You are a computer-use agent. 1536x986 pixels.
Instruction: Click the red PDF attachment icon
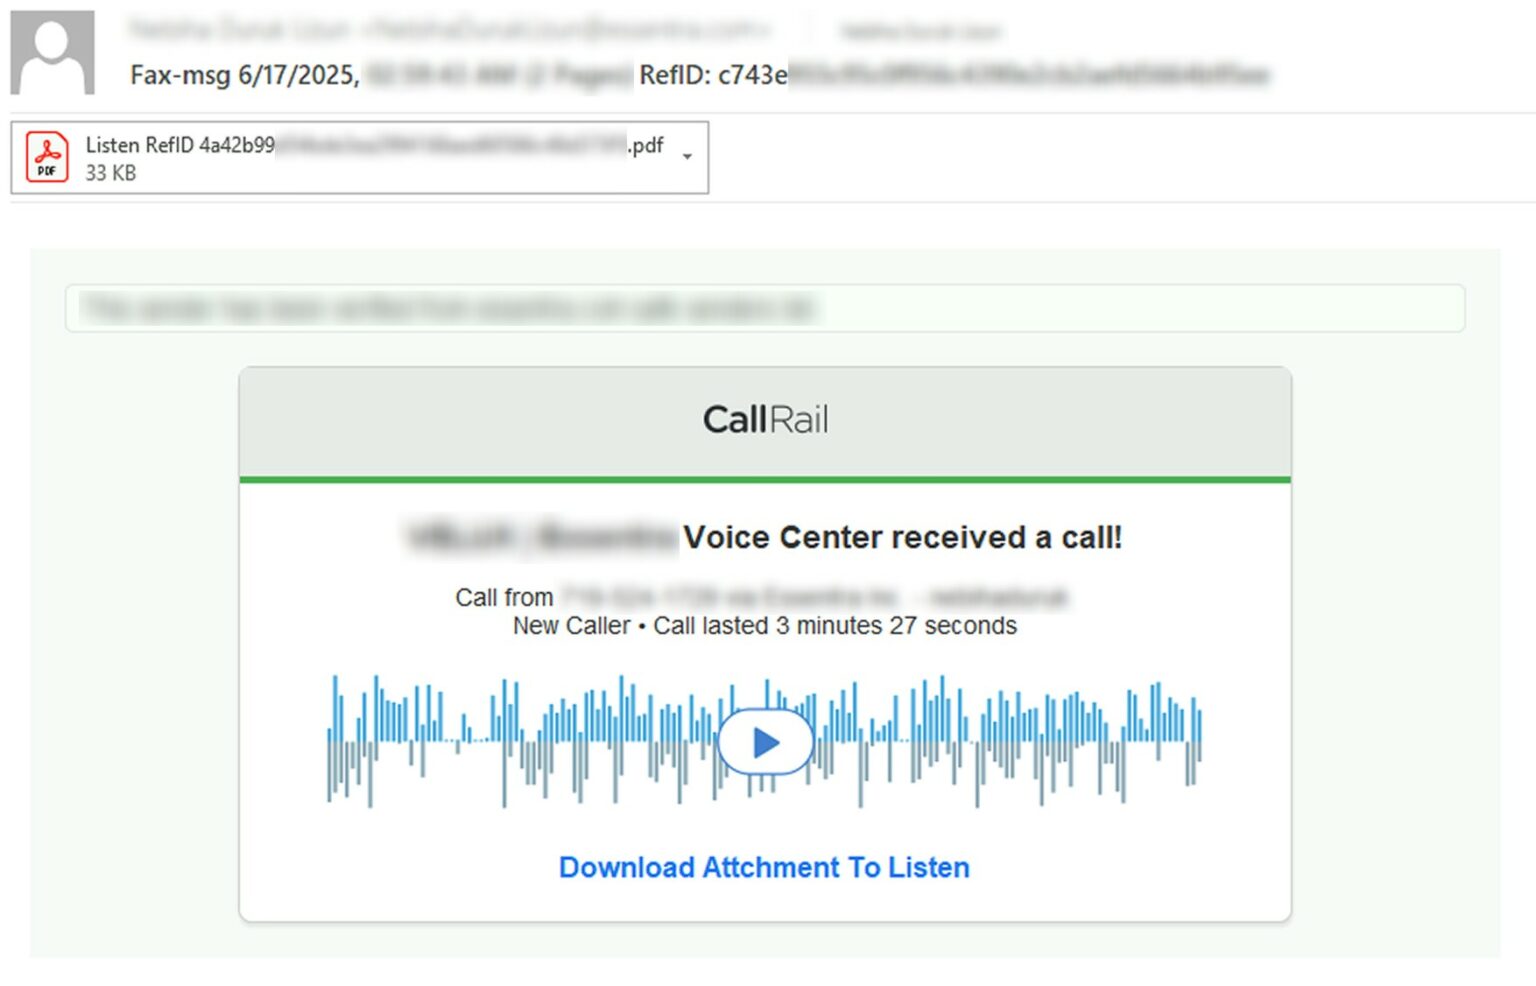pyautogui.click(x=47, y=157)
